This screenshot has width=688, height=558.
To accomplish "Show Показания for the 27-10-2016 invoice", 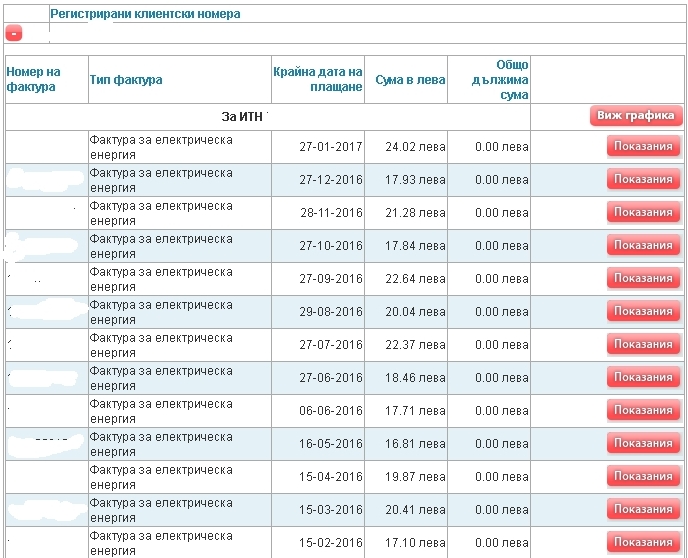I will 643,245.
